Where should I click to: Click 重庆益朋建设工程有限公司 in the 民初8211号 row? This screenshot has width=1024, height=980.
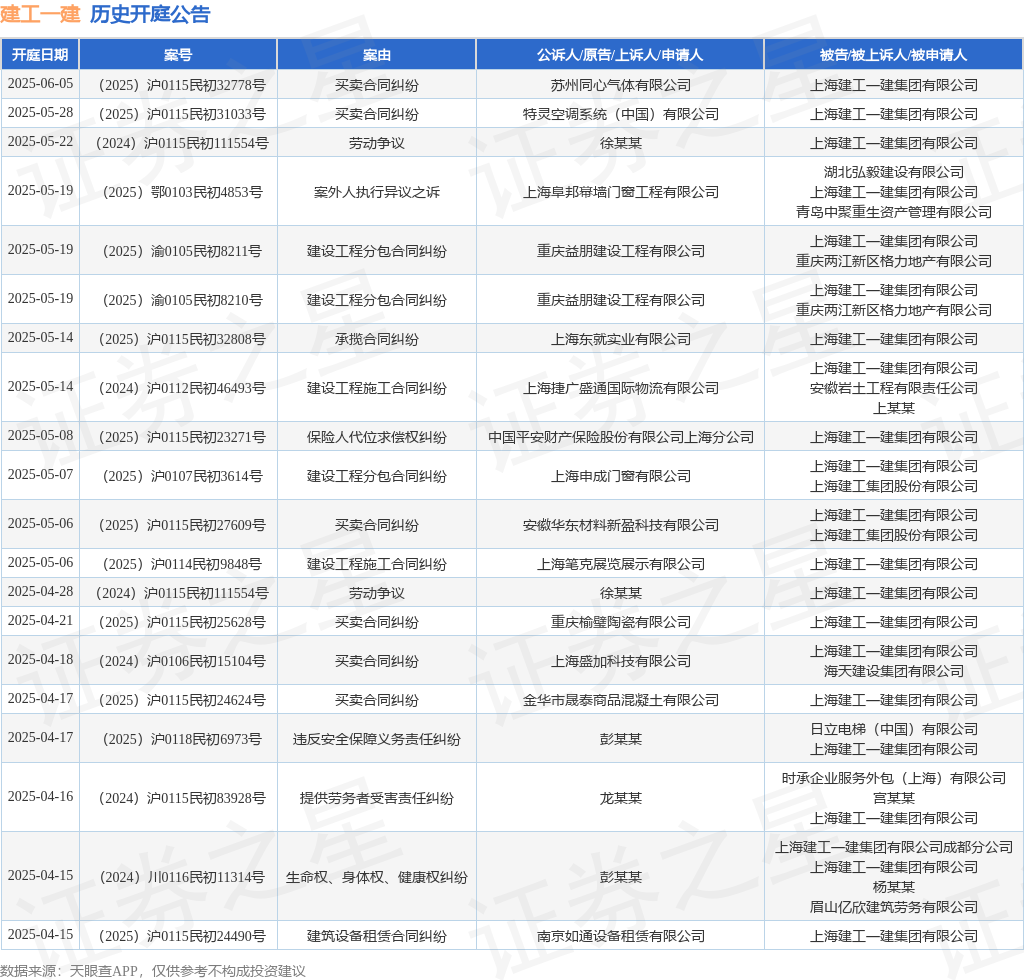coord(620,251)
